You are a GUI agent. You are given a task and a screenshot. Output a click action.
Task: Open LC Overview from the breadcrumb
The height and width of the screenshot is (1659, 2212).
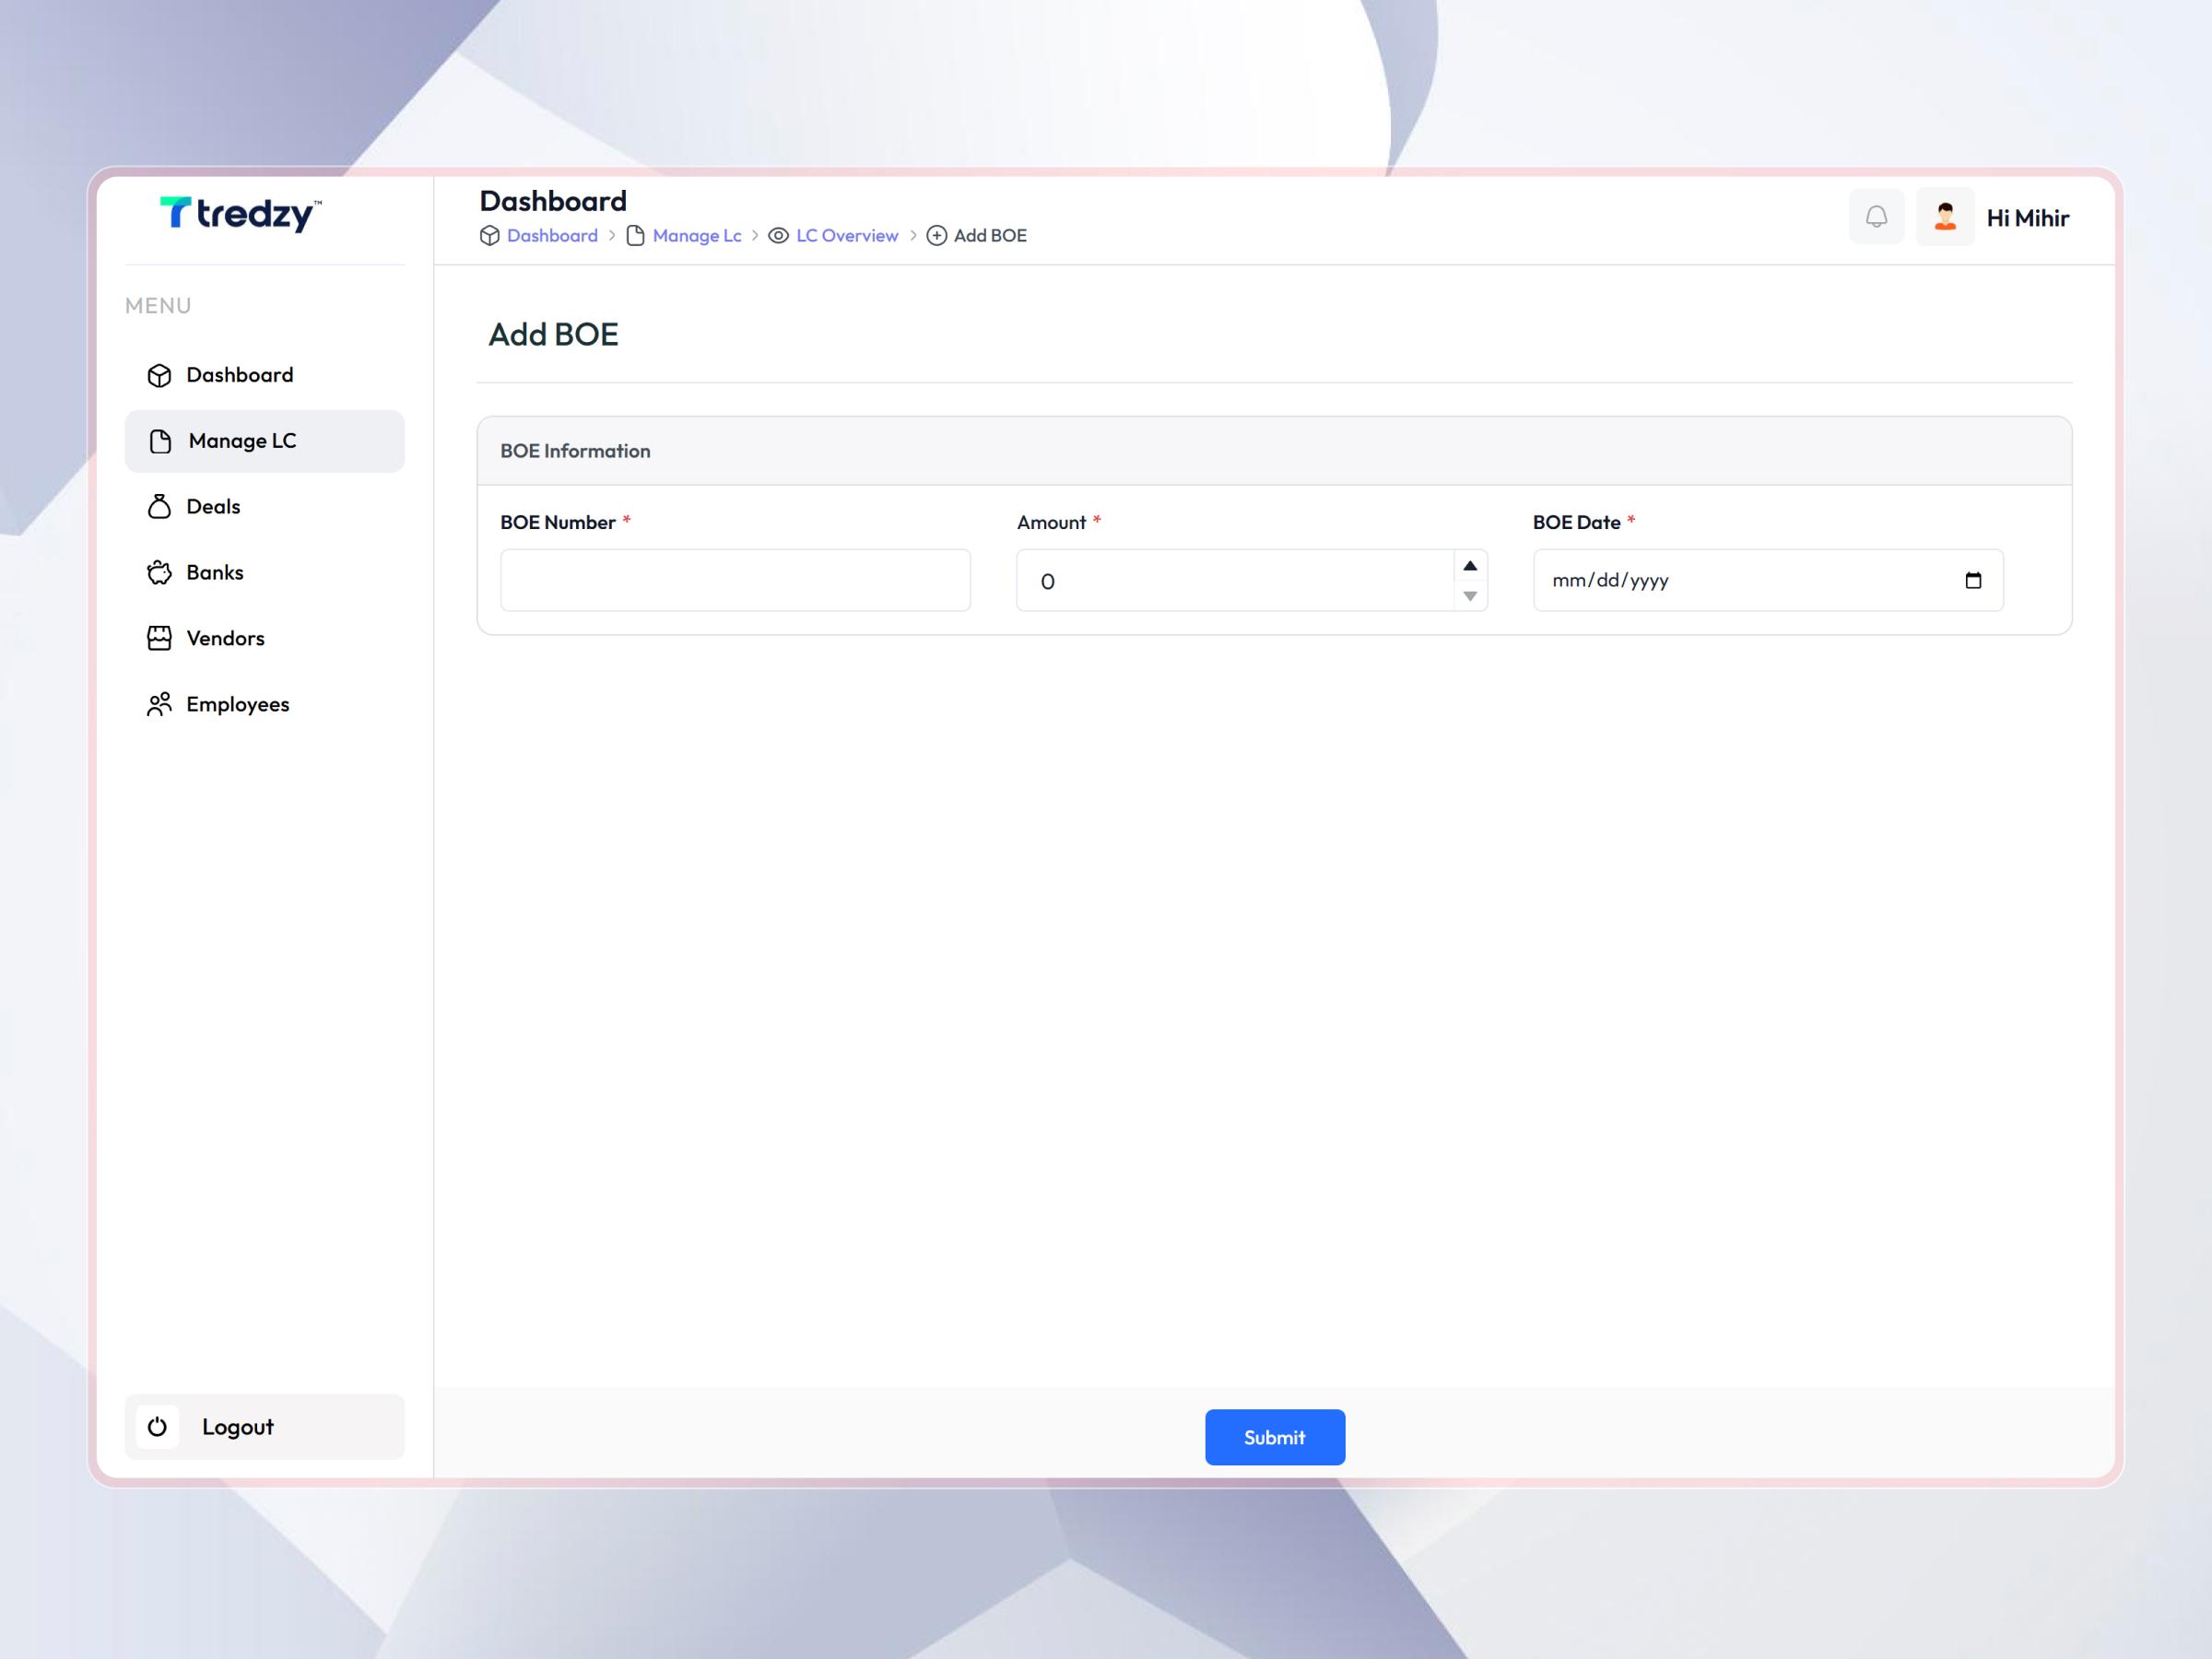(x=846, y=235)
